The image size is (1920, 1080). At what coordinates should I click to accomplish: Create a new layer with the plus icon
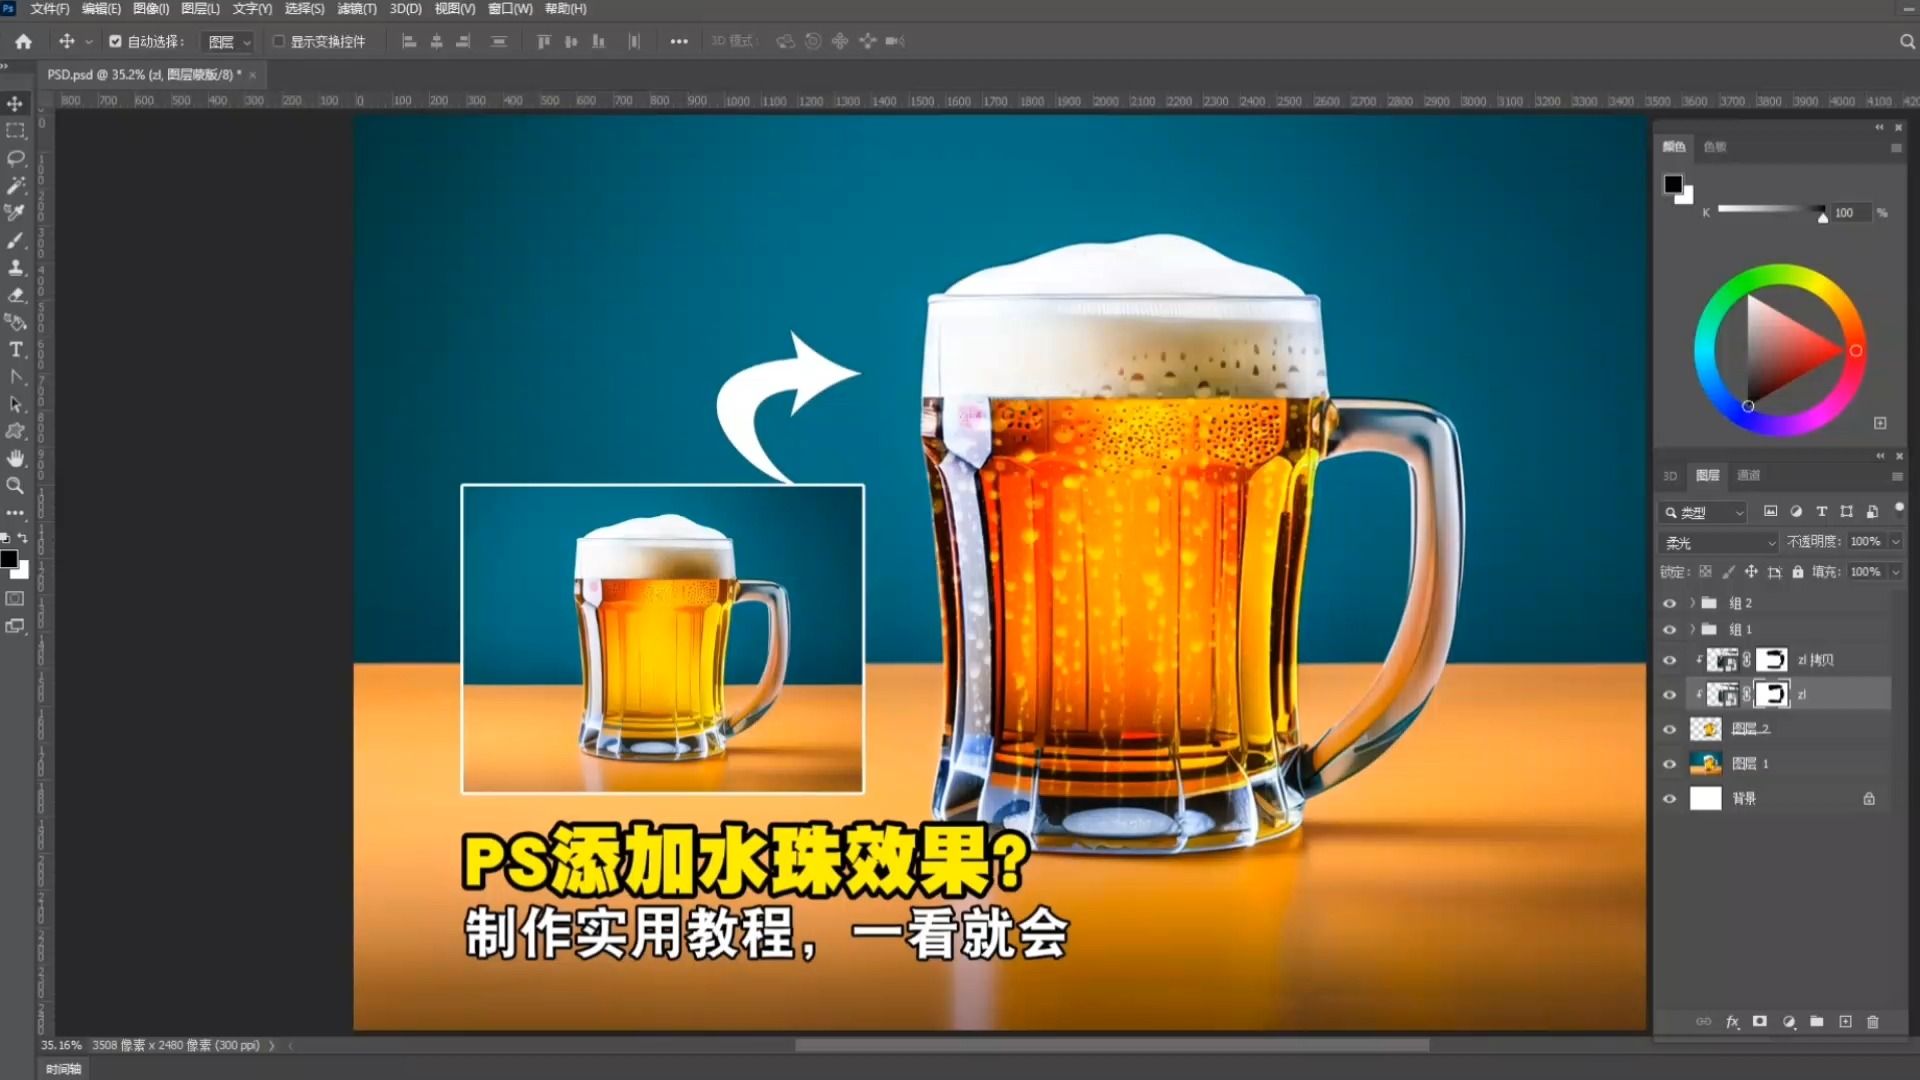click(x=1845, y=1022)
